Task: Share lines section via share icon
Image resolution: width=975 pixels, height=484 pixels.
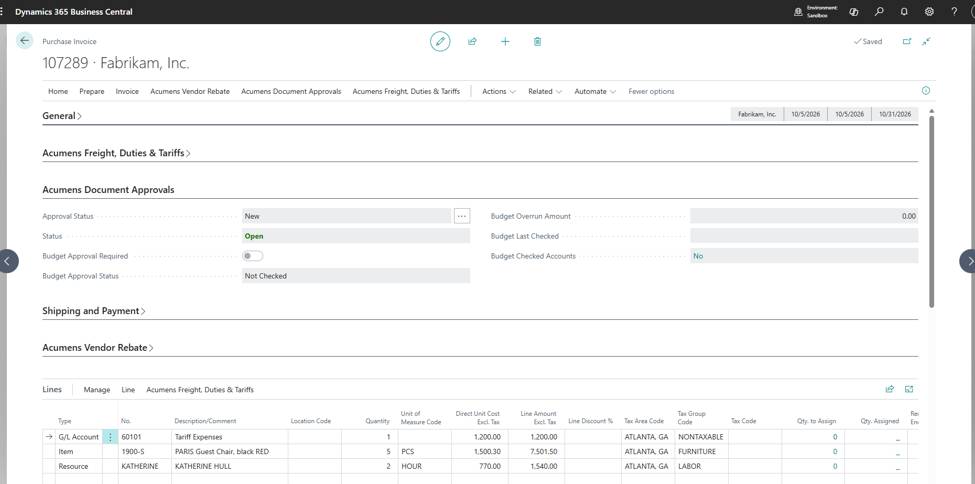Action: coord(890,389)
